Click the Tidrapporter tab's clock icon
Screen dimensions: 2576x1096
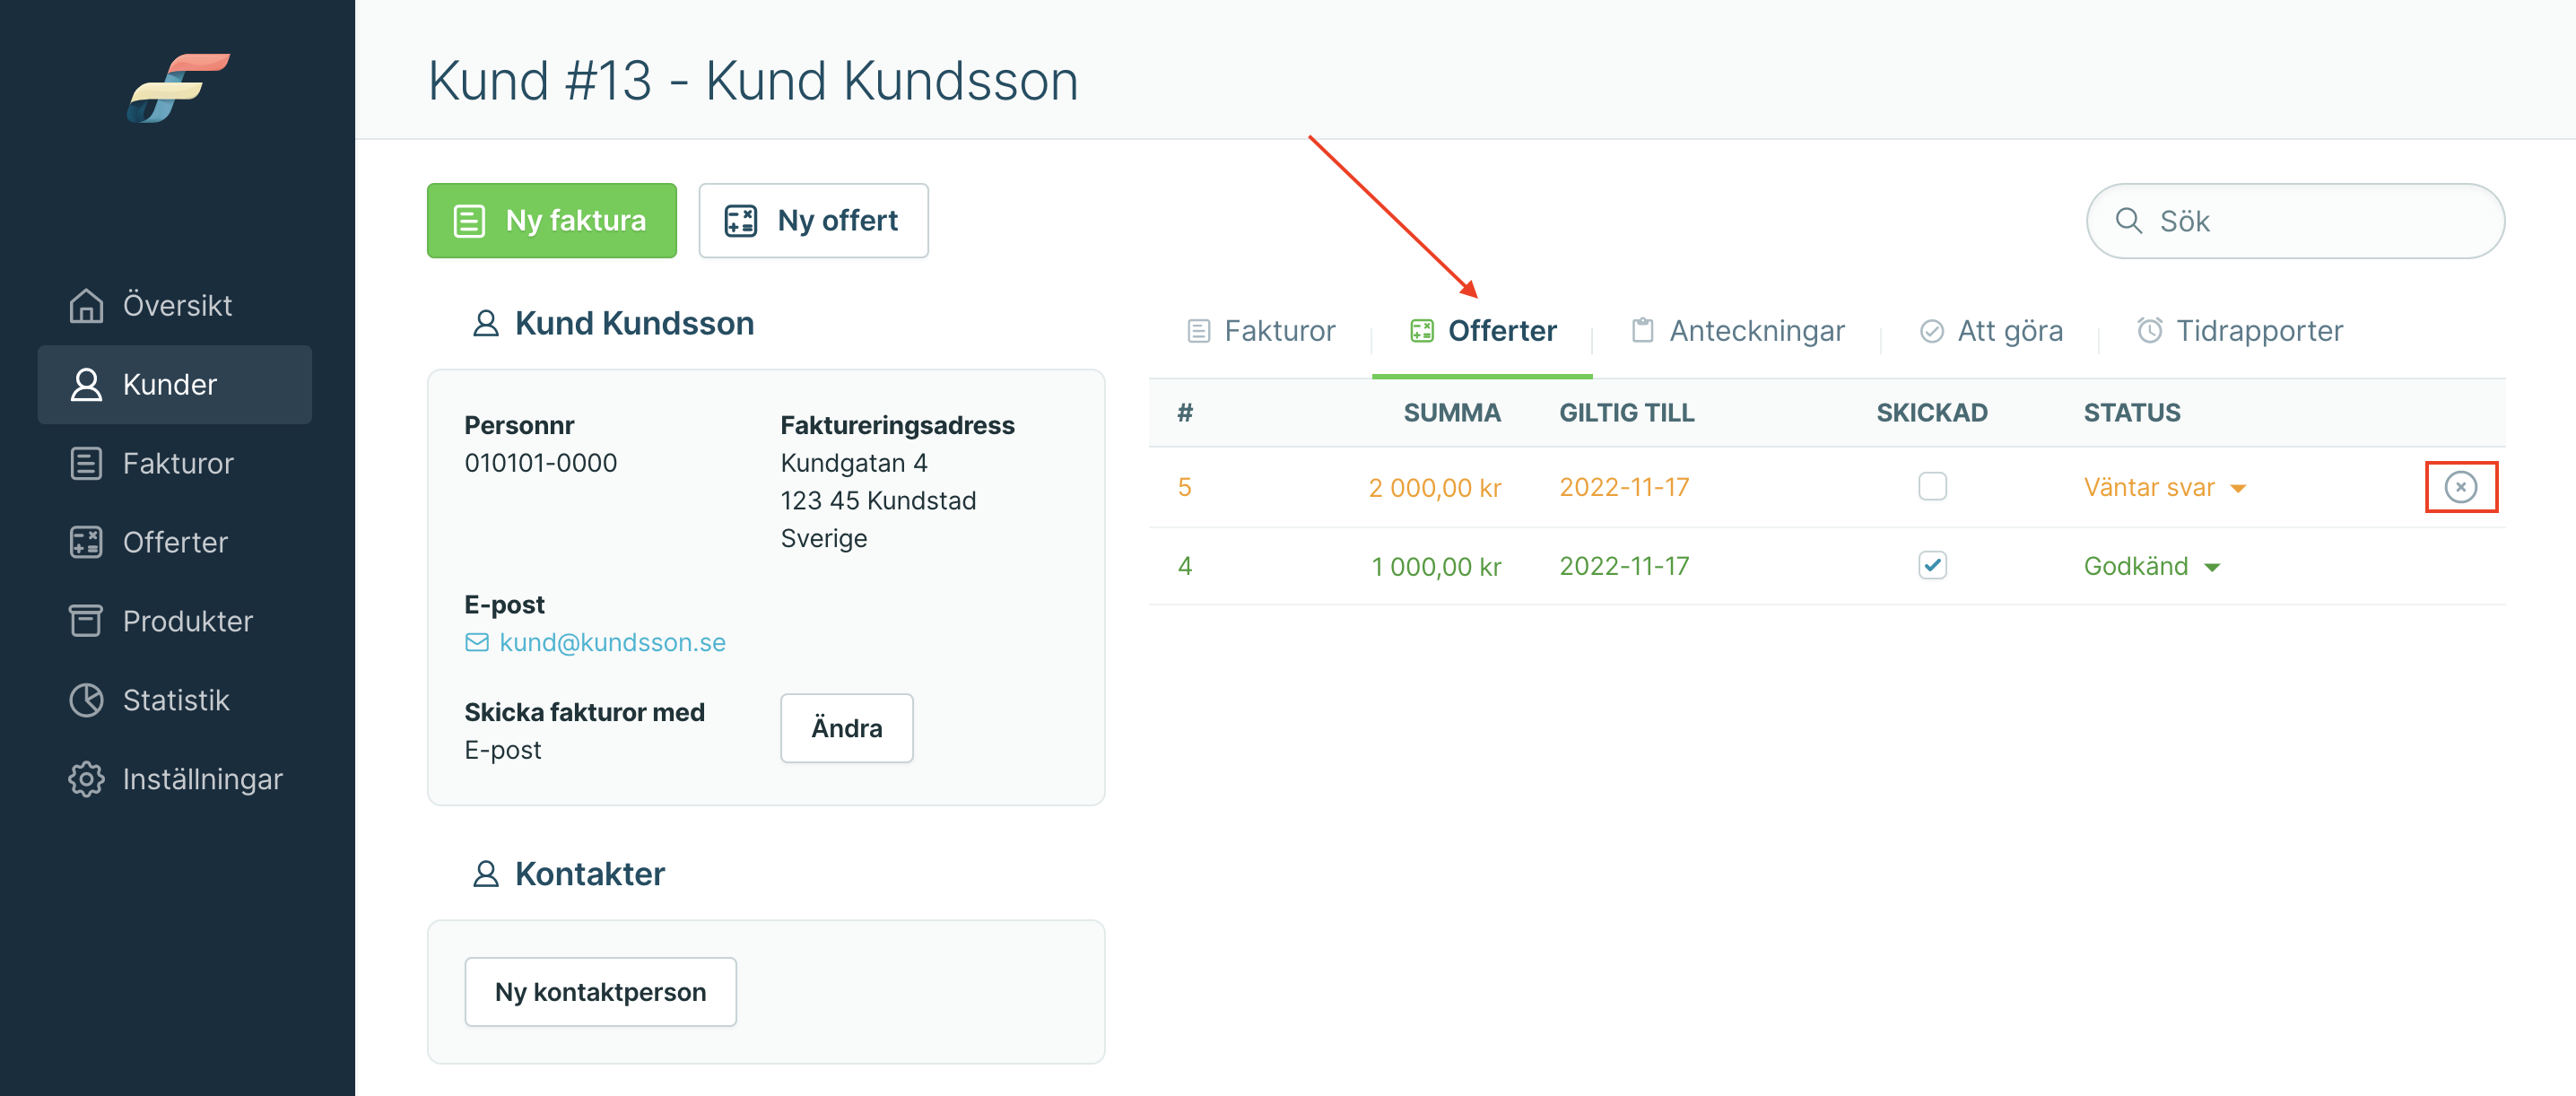(x=2149, y=330)
